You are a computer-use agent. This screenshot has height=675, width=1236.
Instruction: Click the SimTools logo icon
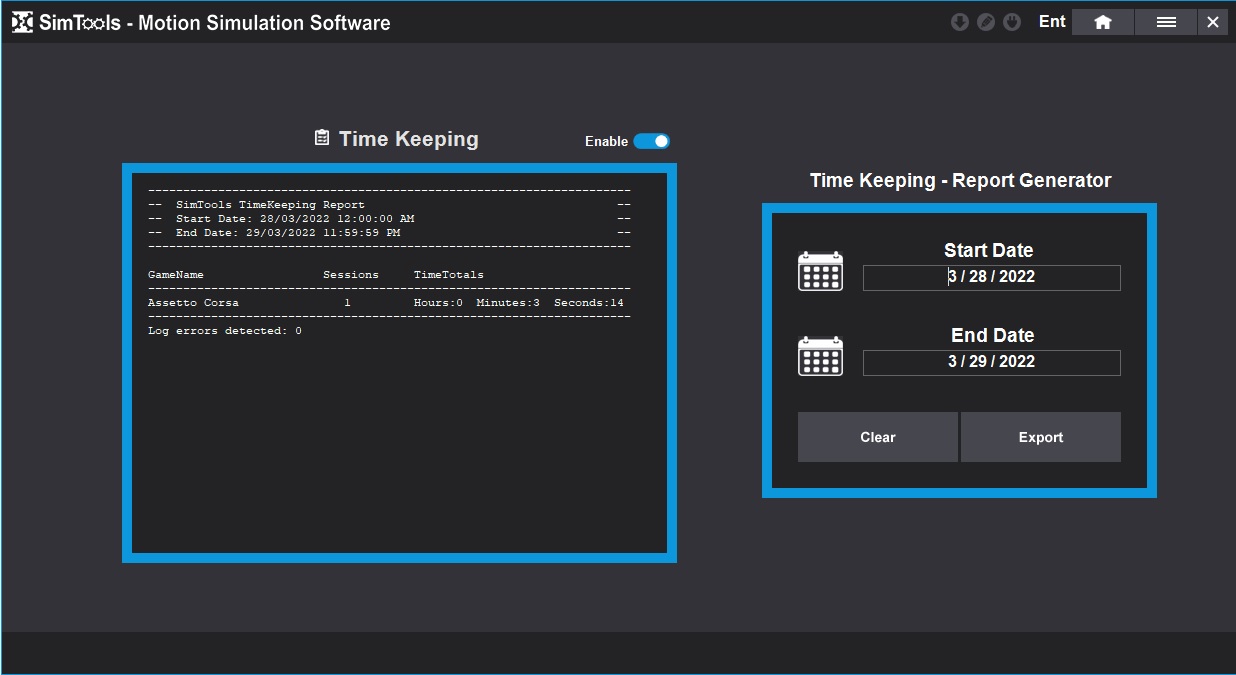pos(22,22)
